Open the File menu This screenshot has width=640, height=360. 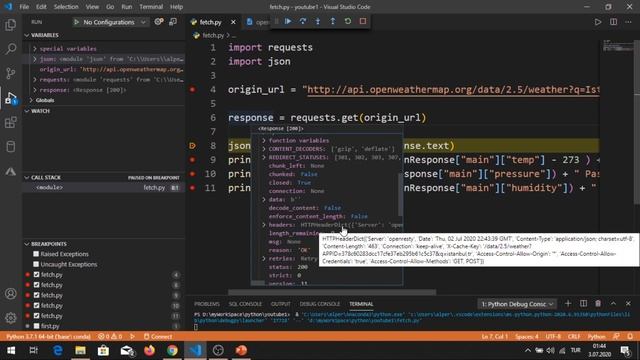click(24, 7)
